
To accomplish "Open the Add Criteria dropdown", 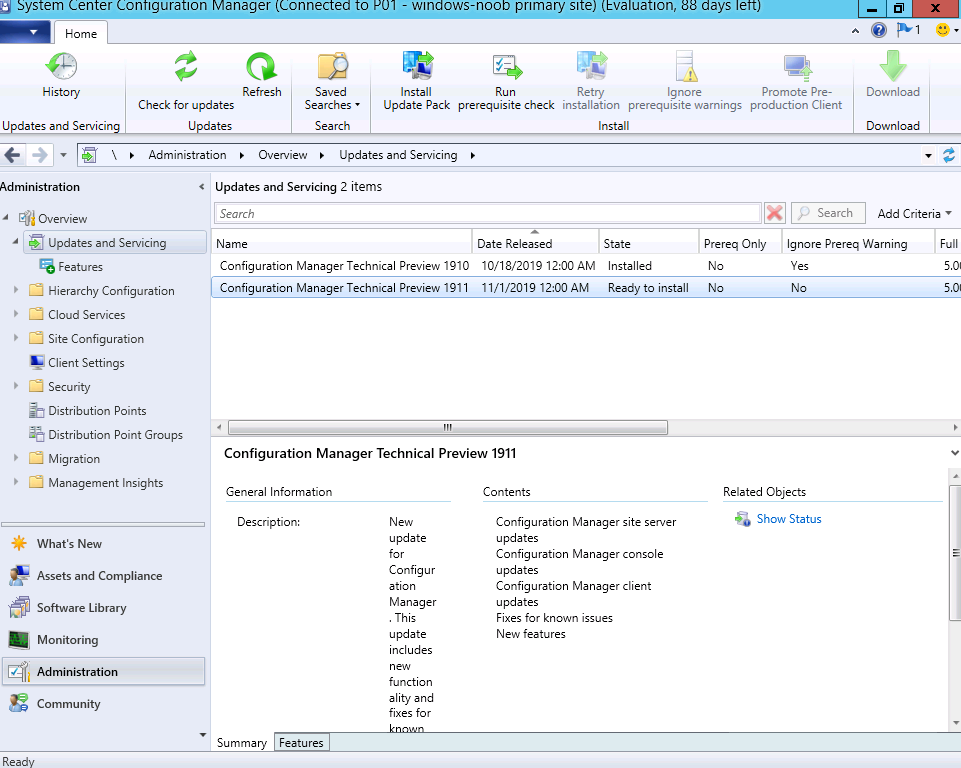I will (x=914, y=213).
